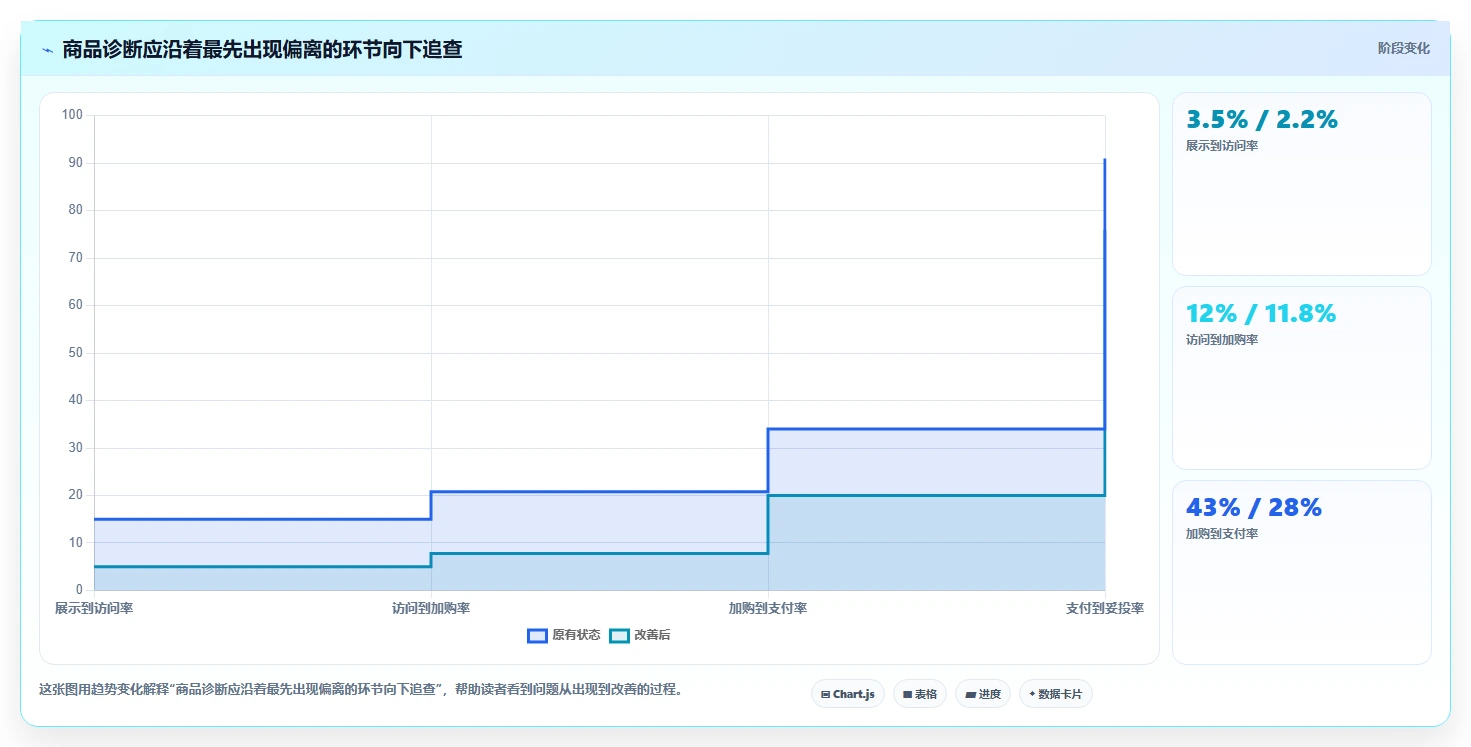Select the 43% / 28% metric card
Image resolution: width=1471 pixels, height=747 pixels.
[x=1301, y=572]
